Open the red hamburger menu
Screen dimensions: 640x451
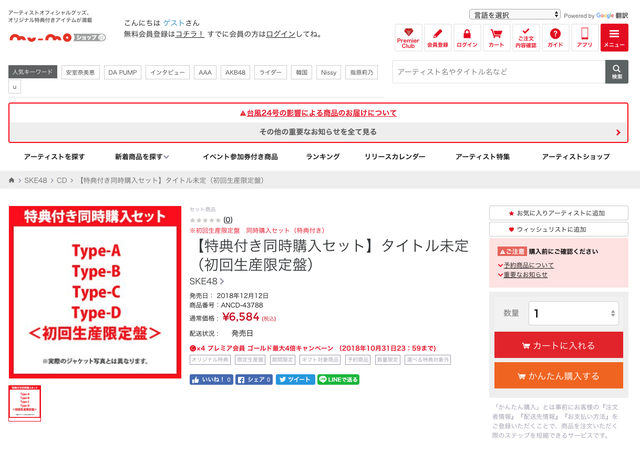pos(614,38)
